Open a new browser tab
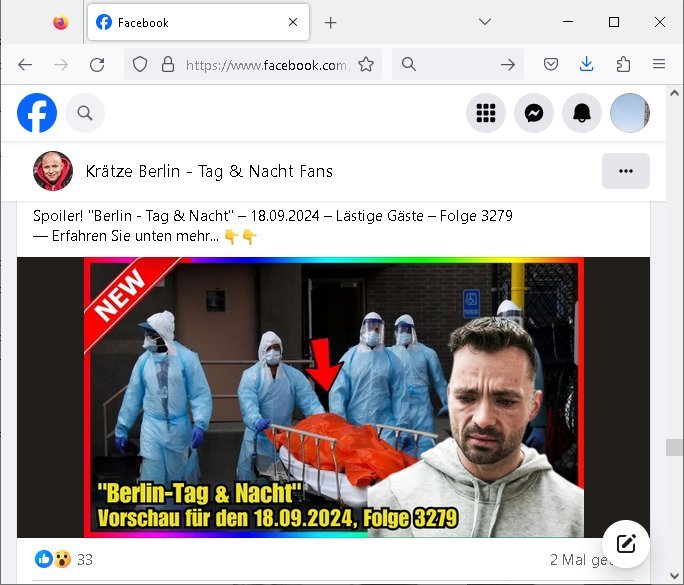 [331, 23]
